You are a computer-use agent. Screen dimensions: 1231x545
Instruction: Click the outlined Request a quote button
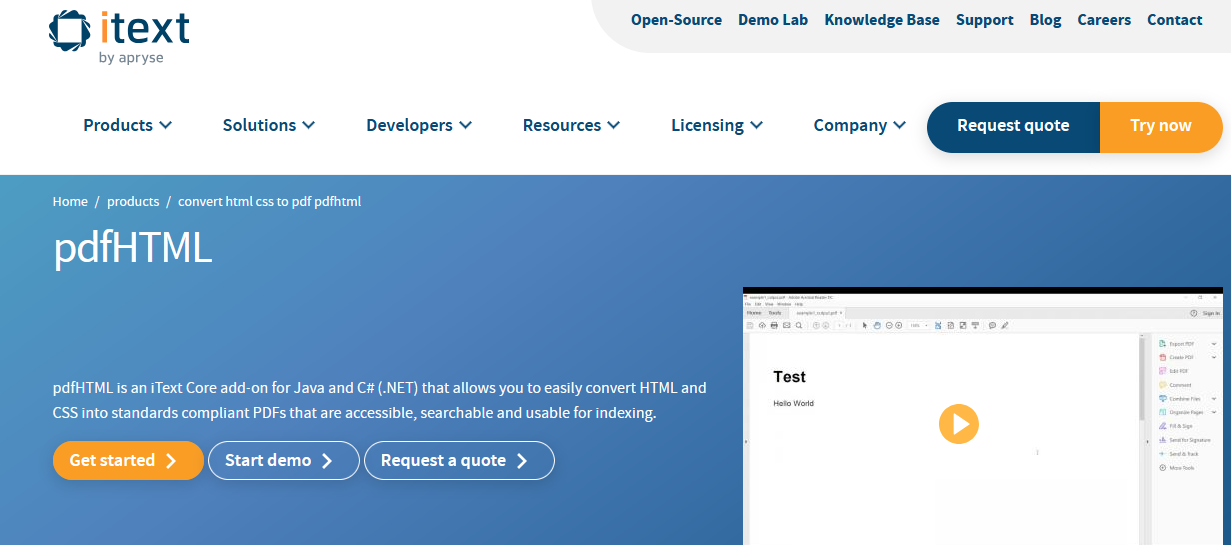(459, 460)
